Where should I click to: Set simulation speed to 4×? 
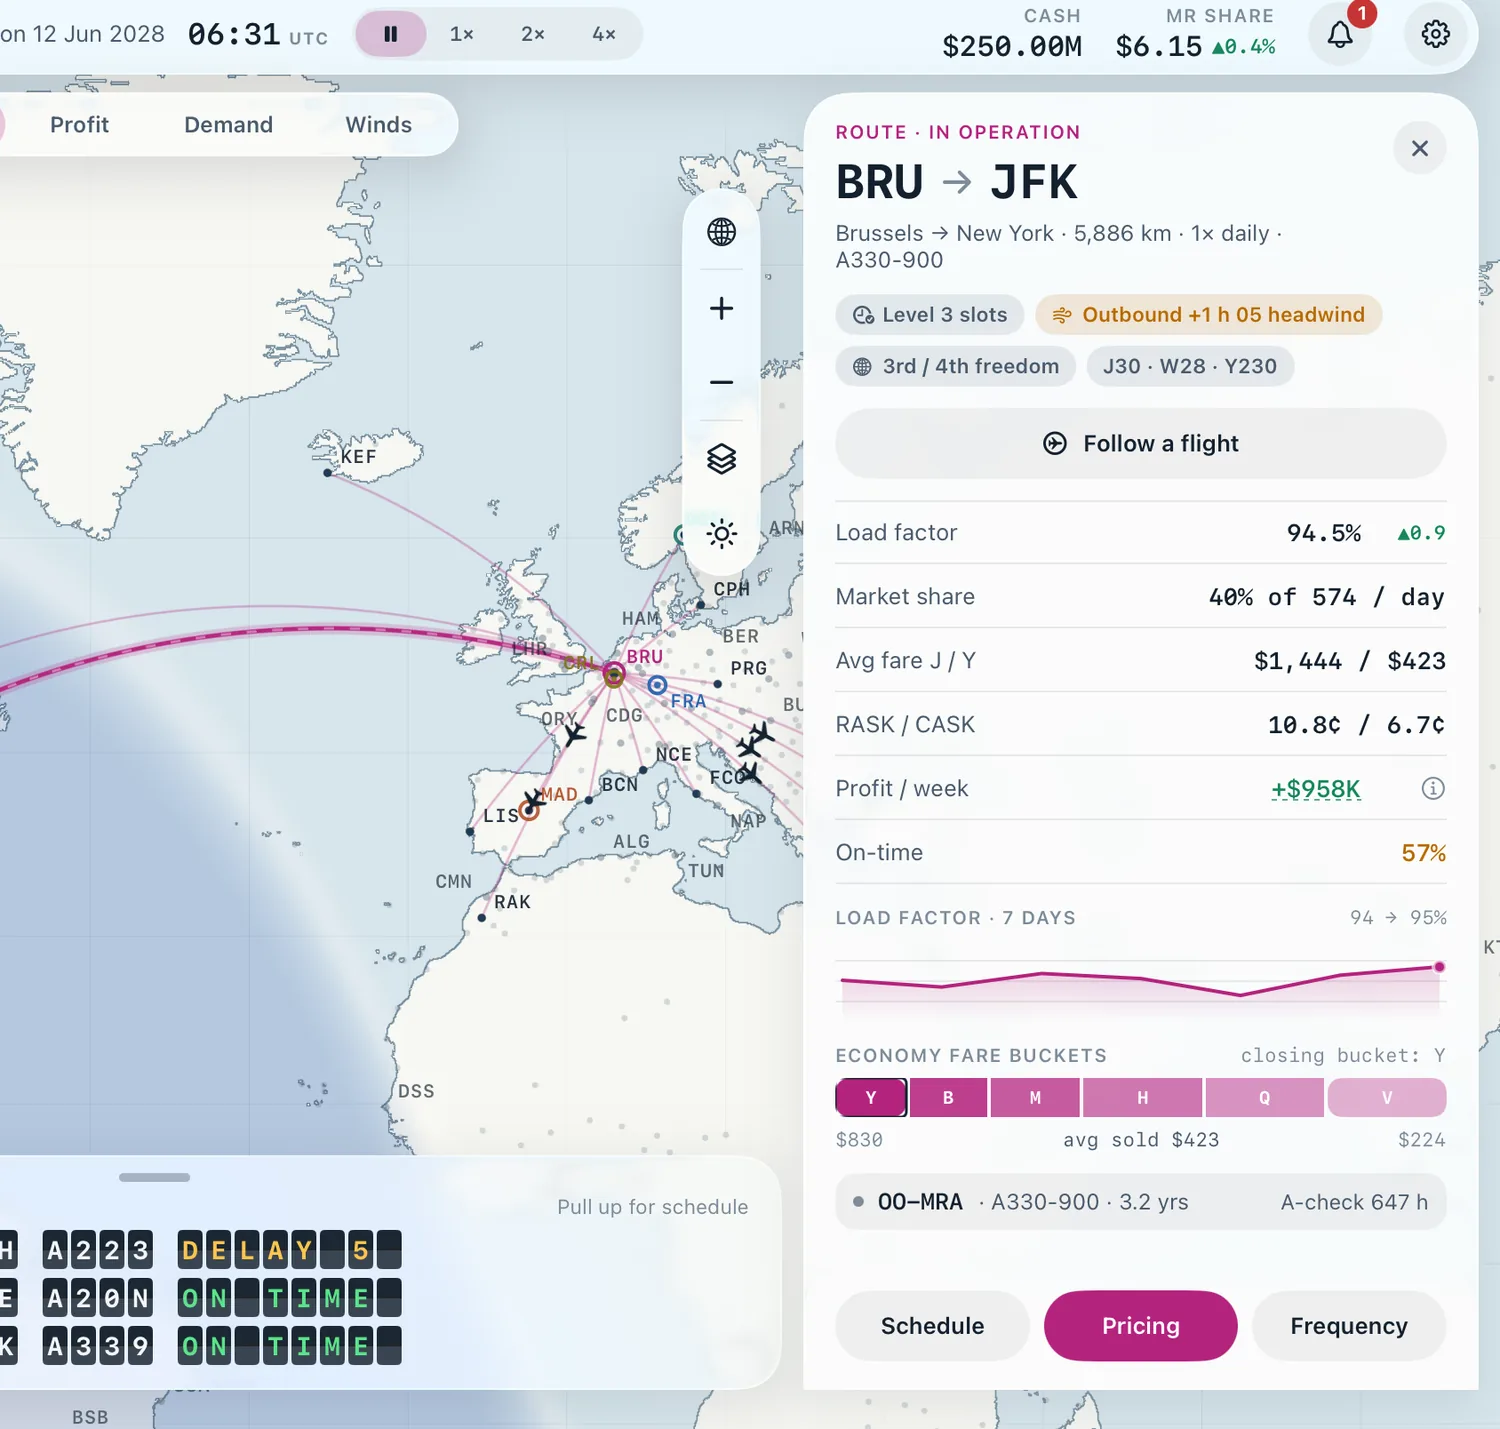604,34
